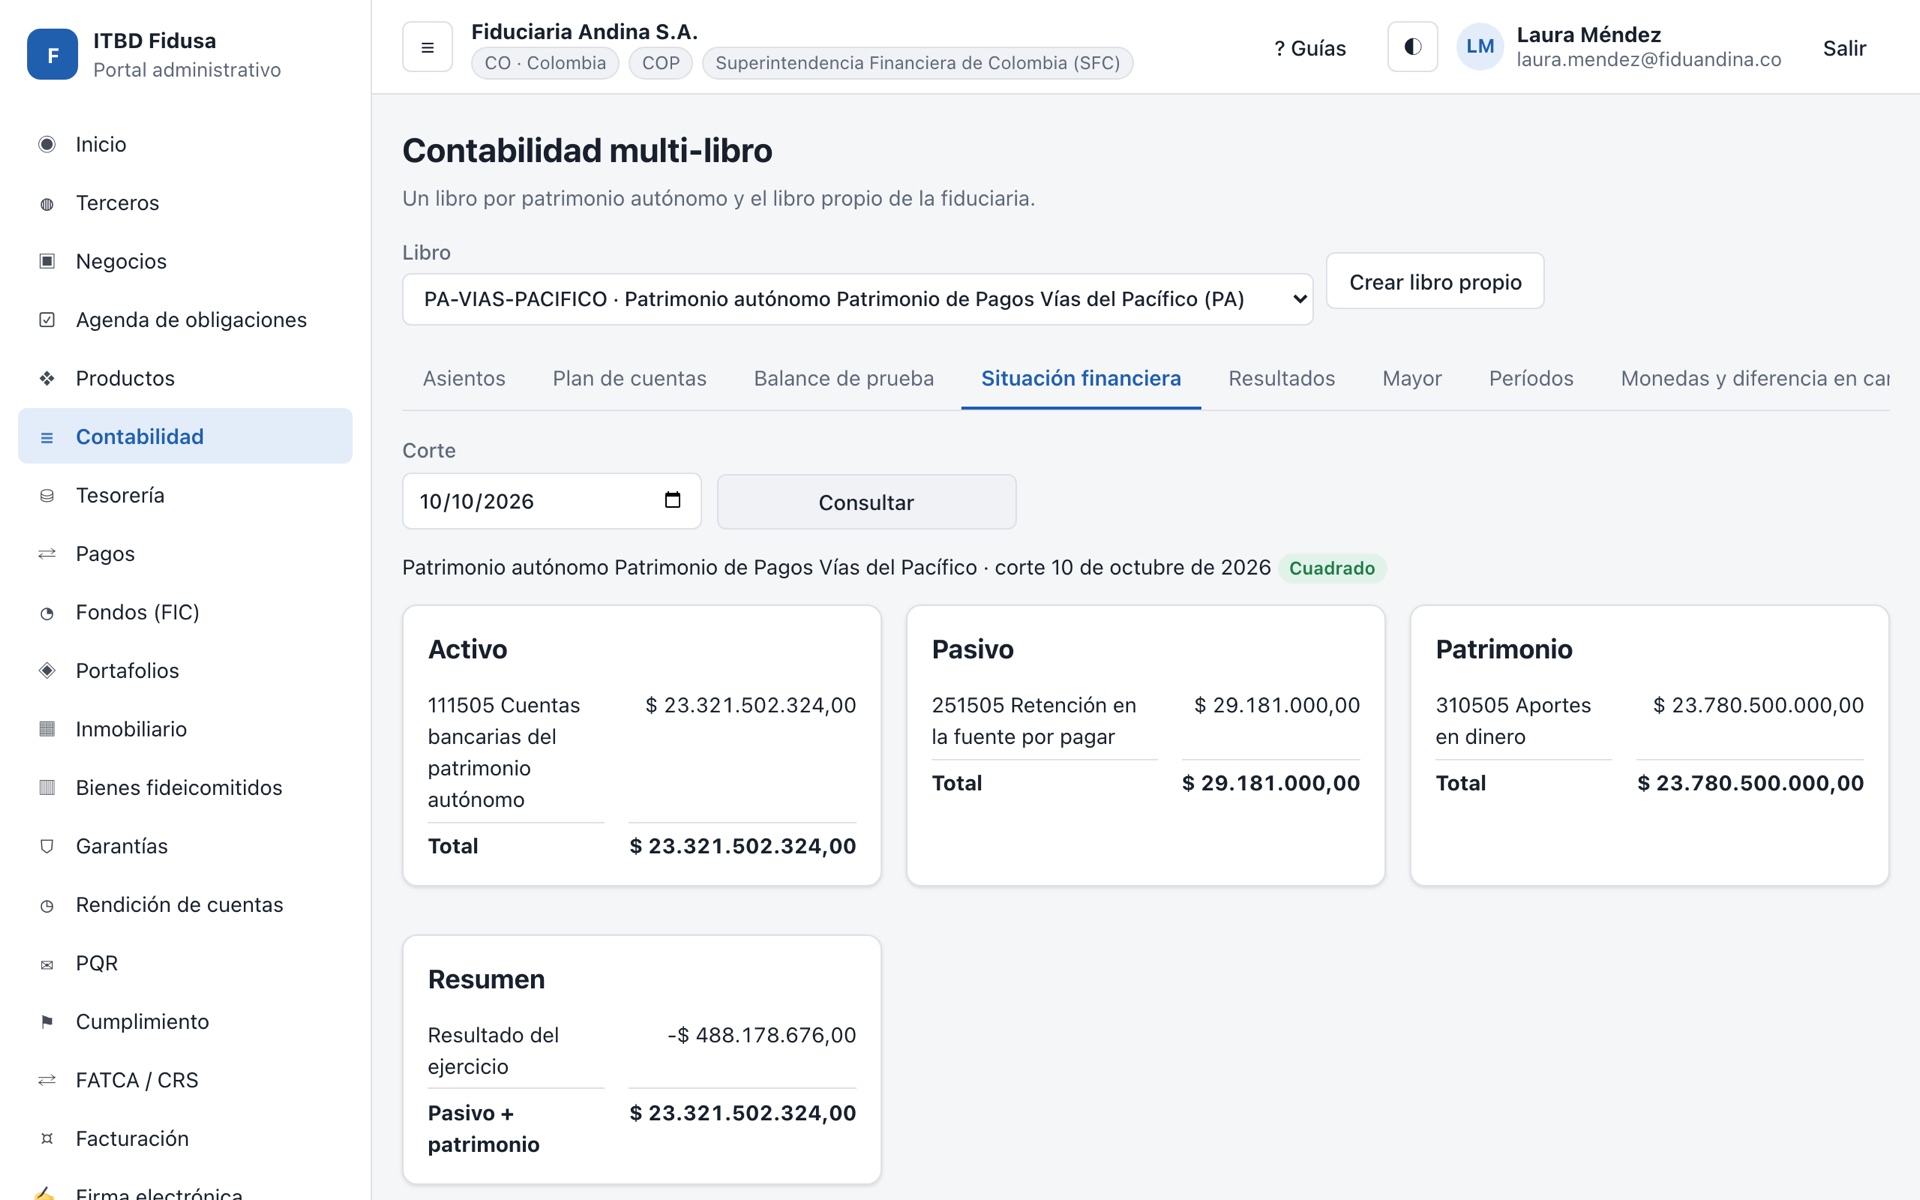Click the Negocios sidebar icon

pos(47,261)
